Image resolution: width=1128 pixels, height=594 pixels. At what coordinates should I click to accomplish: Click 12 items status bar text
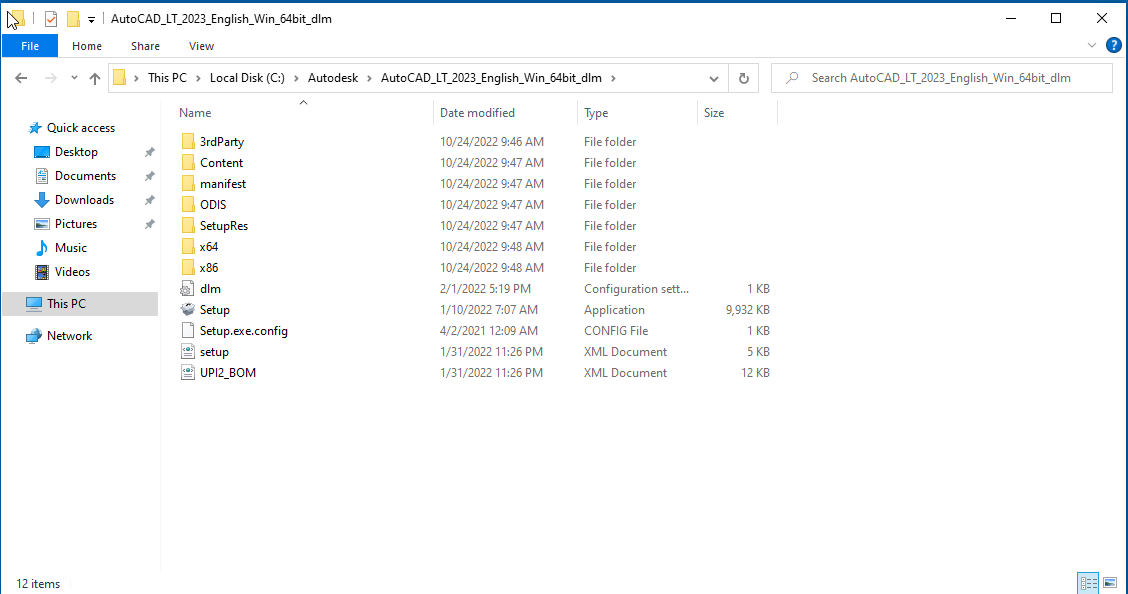coord(38,584)
